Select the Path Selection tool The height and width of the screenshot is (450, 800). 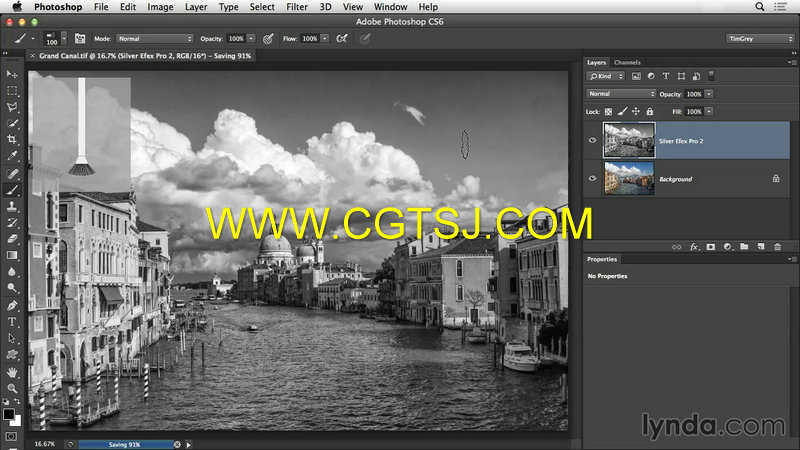tap(12, 338)
